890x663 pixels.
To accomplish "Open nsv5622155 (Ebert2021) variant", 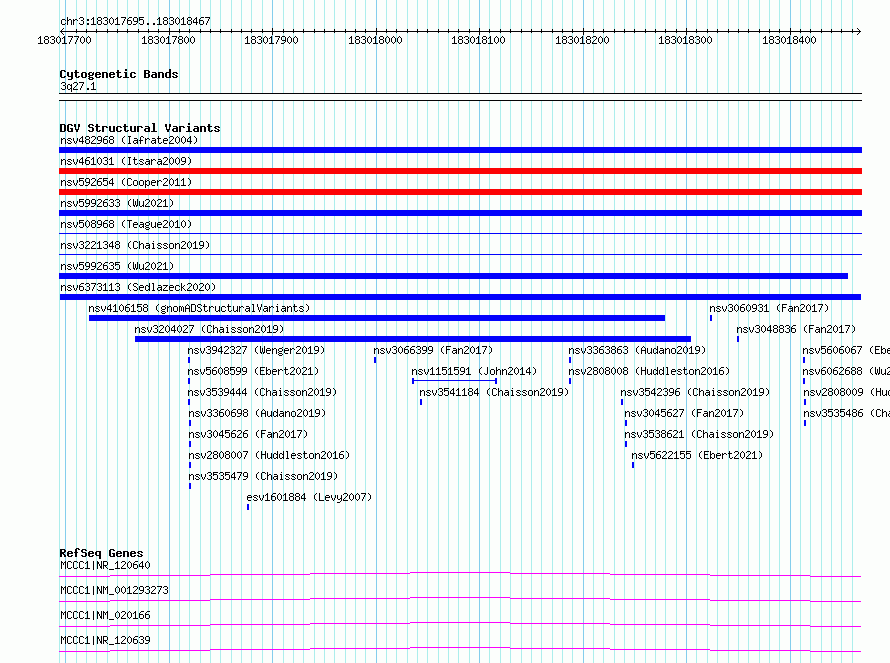I will [697, 455].
